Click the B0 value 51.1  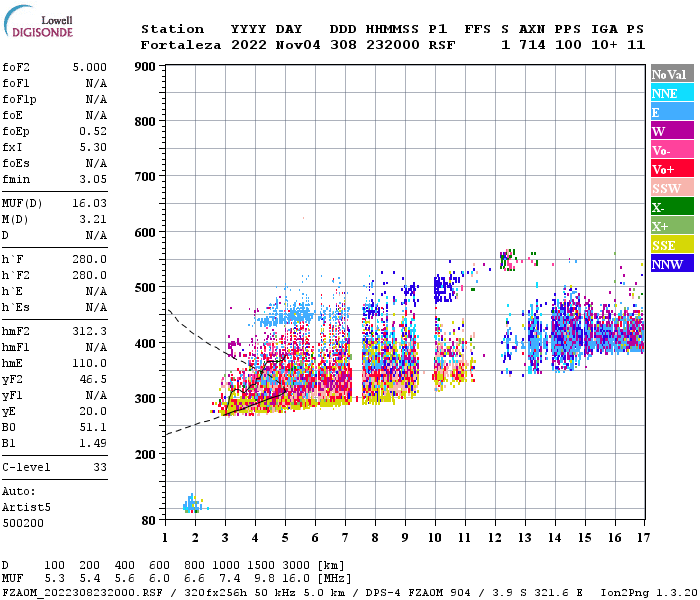(x=93, y=428)
